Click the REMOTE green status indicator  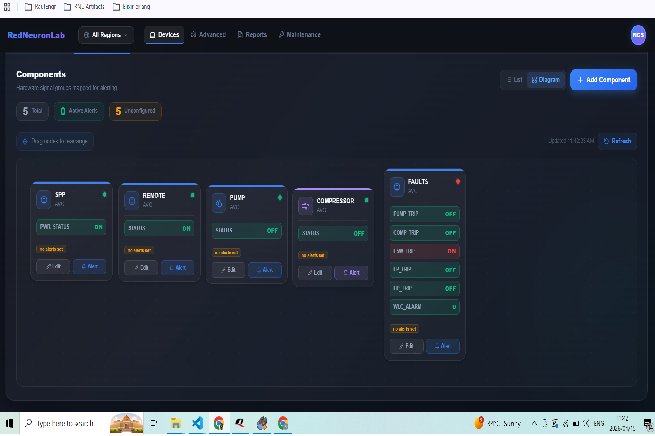(x=193, y=195)
